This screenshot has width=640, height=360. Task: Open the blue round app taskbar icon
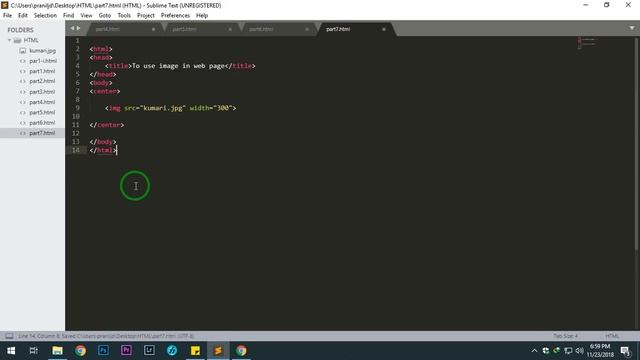coord(172,351)
